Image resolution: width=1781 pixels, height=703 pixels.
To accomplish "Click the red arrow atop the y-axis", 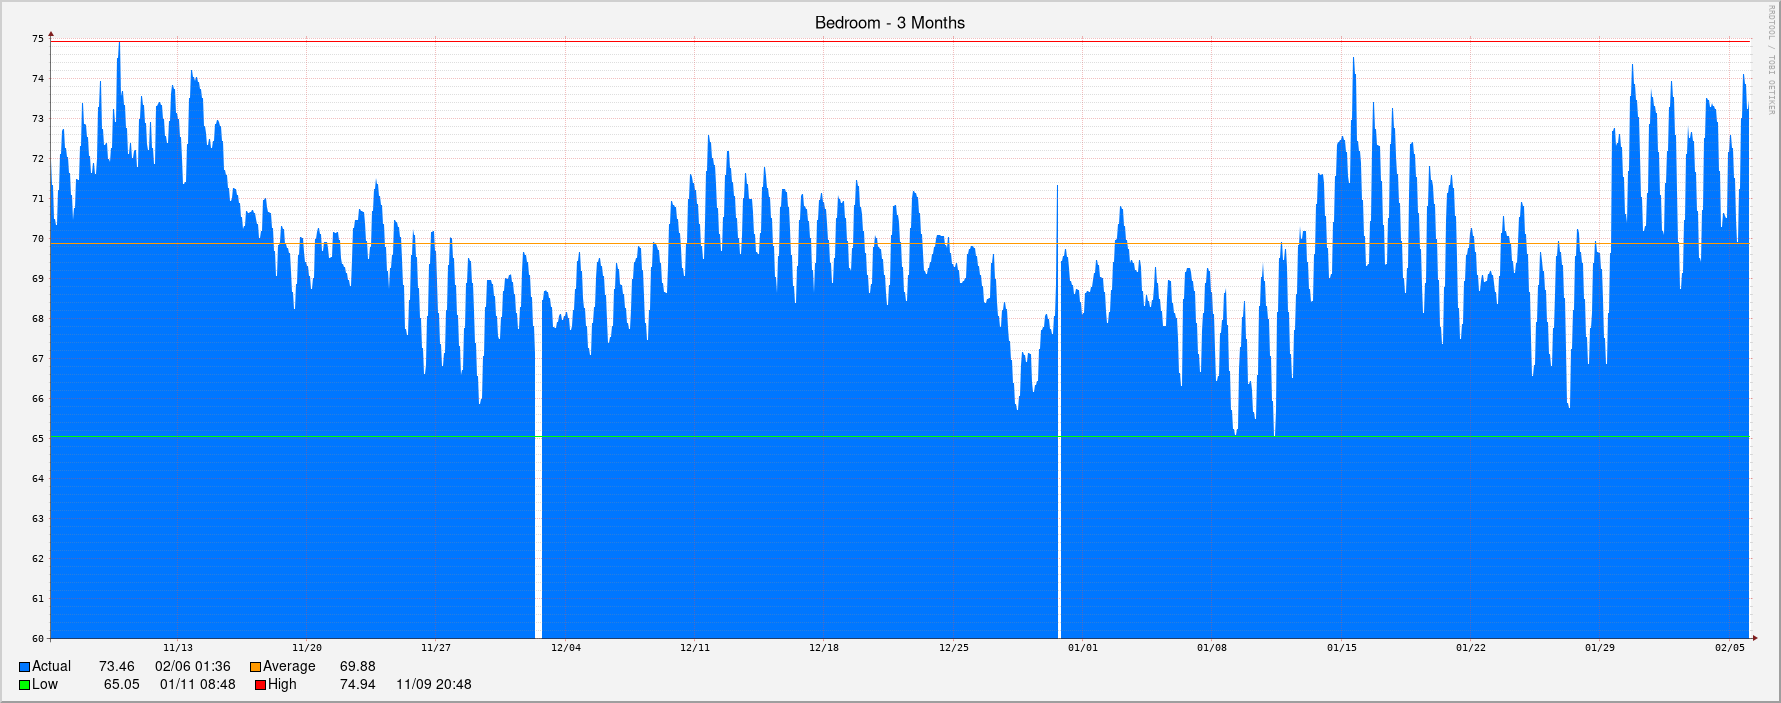I will (x=51, y=34).
